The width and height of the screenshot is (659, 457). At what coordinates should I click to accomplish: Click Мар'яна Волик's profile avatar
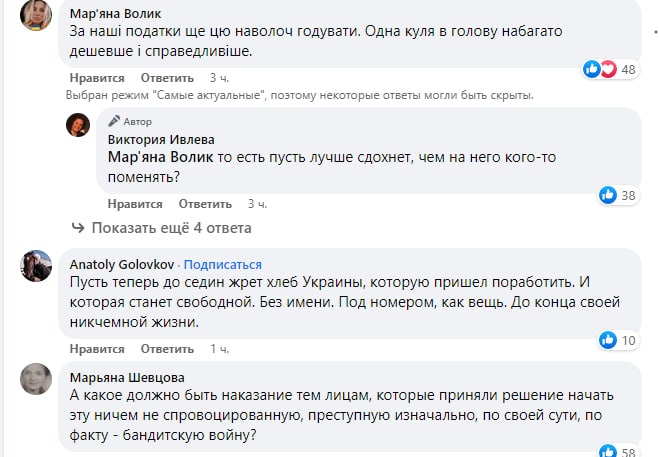click(37, 15)
